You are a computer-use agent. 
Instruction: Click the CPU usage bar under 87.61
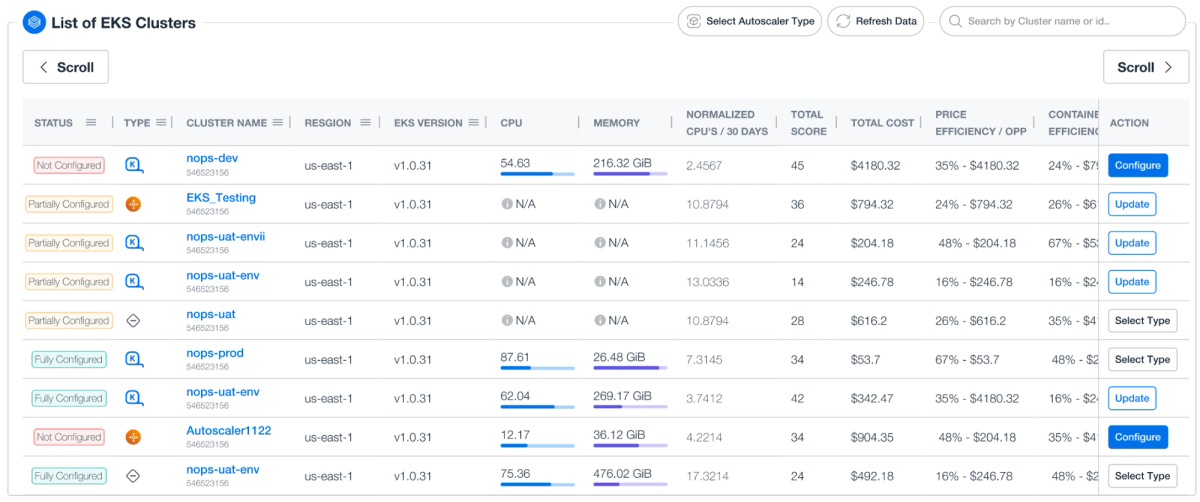click(537, 368)
